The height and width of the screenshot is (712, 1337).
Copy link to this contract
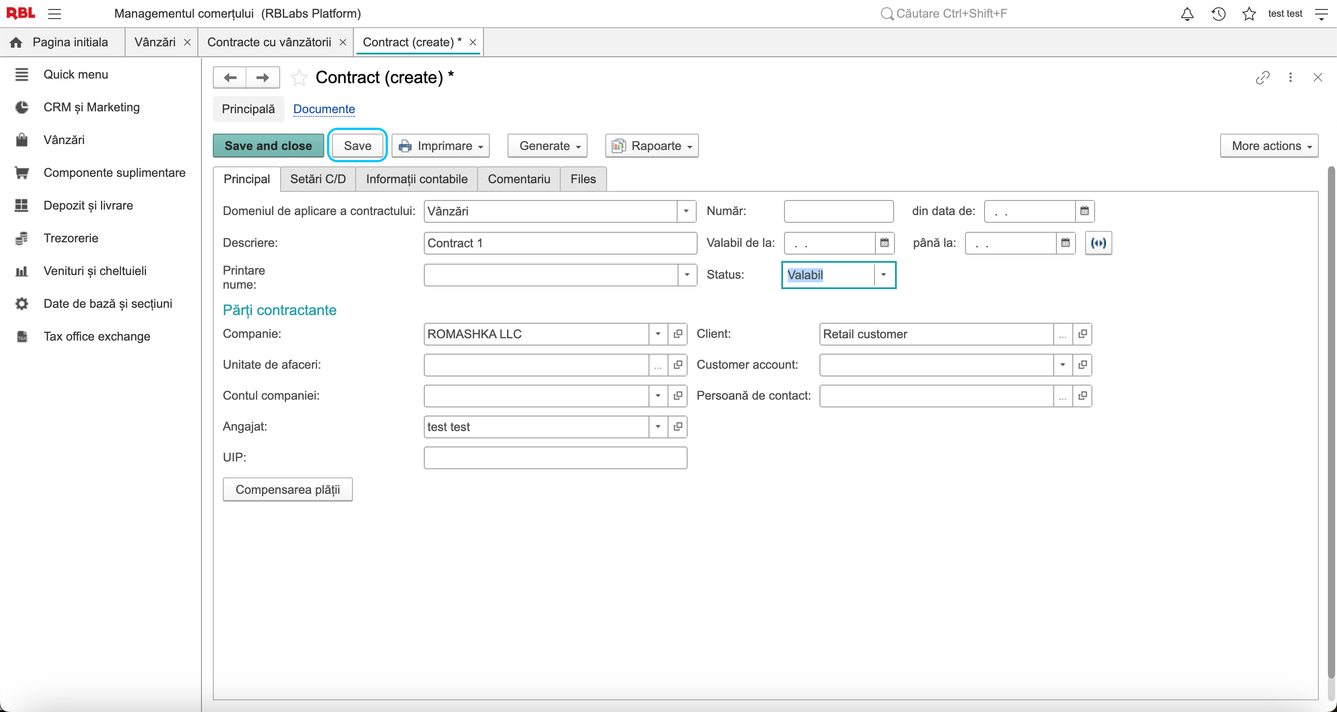coord(1263,78)
